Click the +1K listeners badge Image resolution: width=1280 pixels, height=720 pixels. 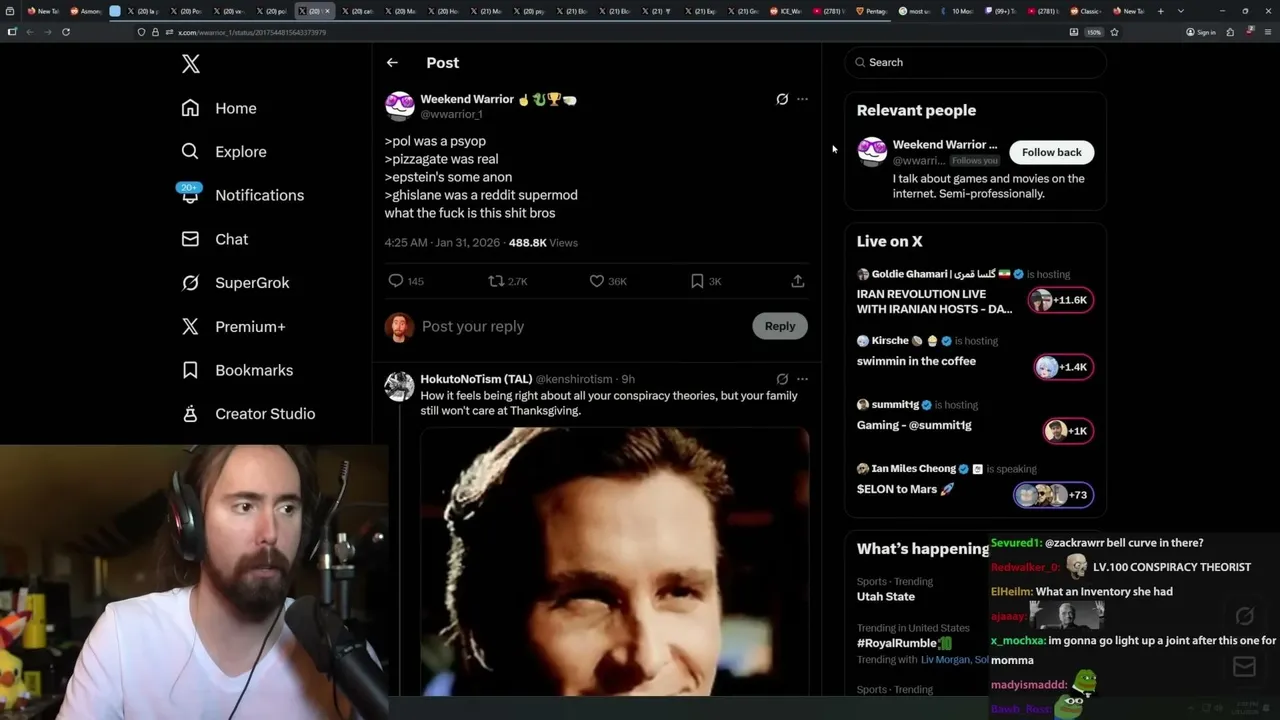[1068, 431]
